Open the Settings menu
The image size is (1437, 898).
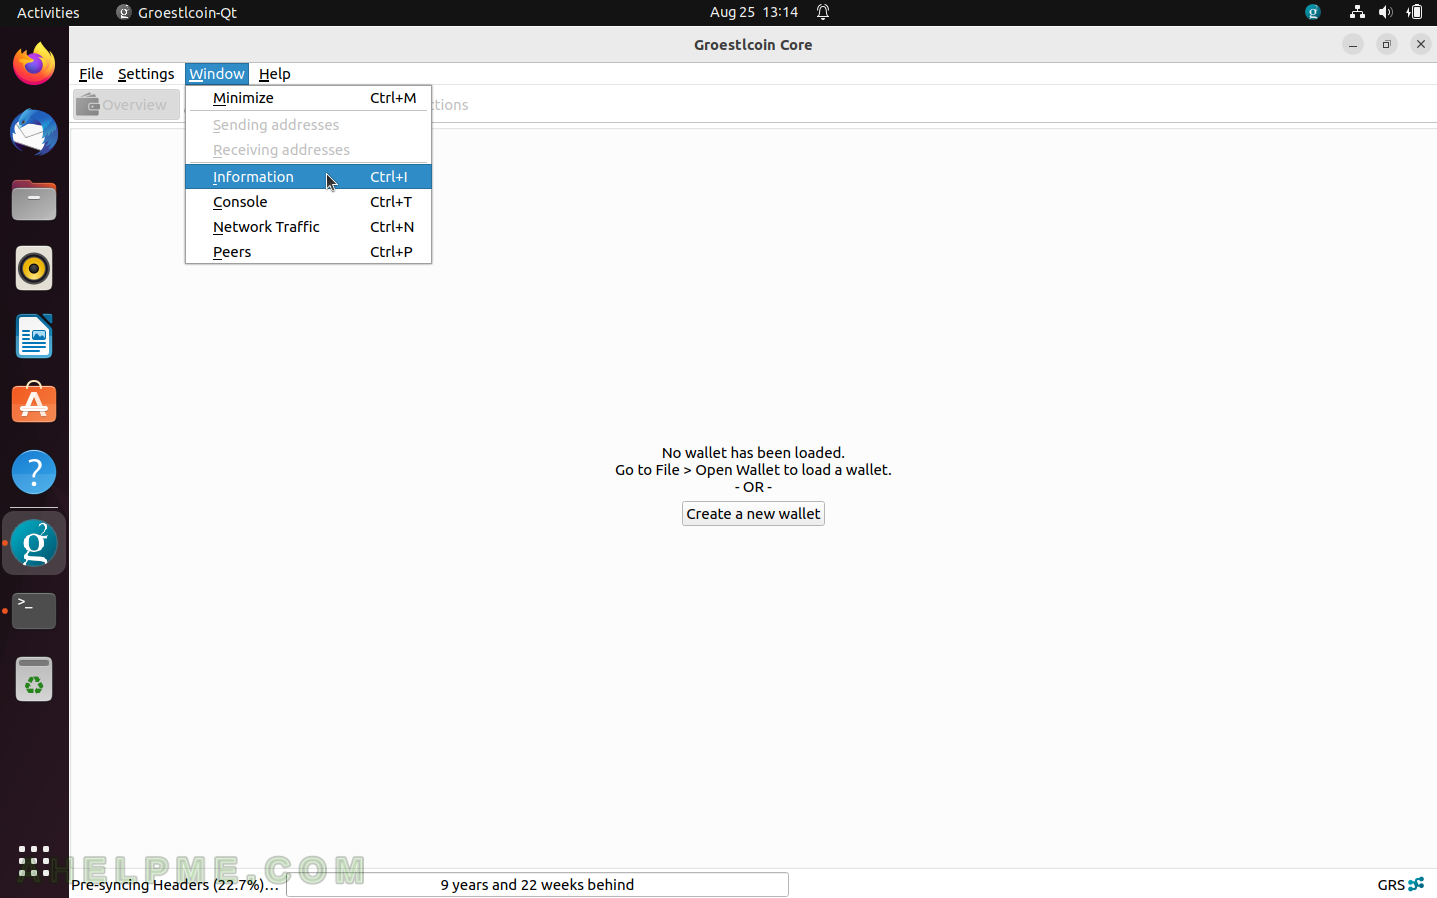[146, 74]
